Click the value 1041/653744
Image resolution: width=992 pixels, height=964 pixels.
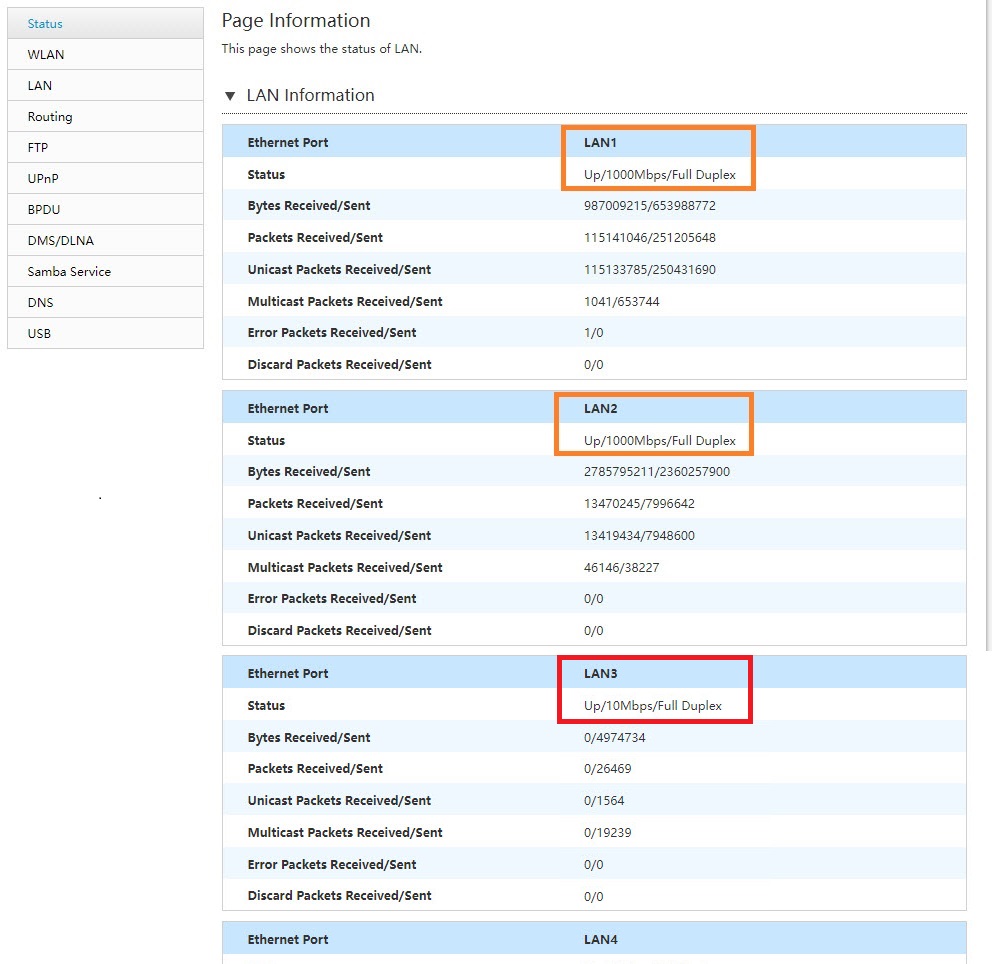coord(621,302)
